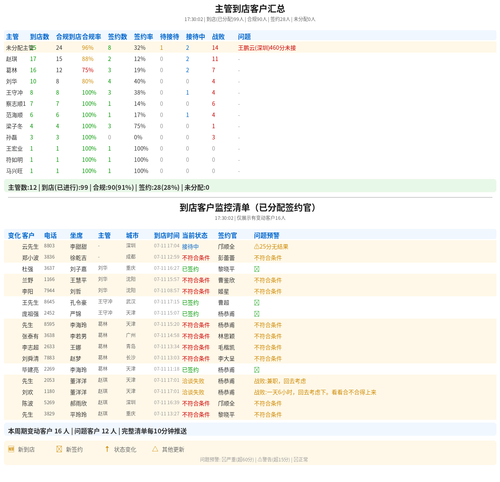500x482 pixels.
Task: Click the 签约官 column header
Action: click(x=228, y=236)
